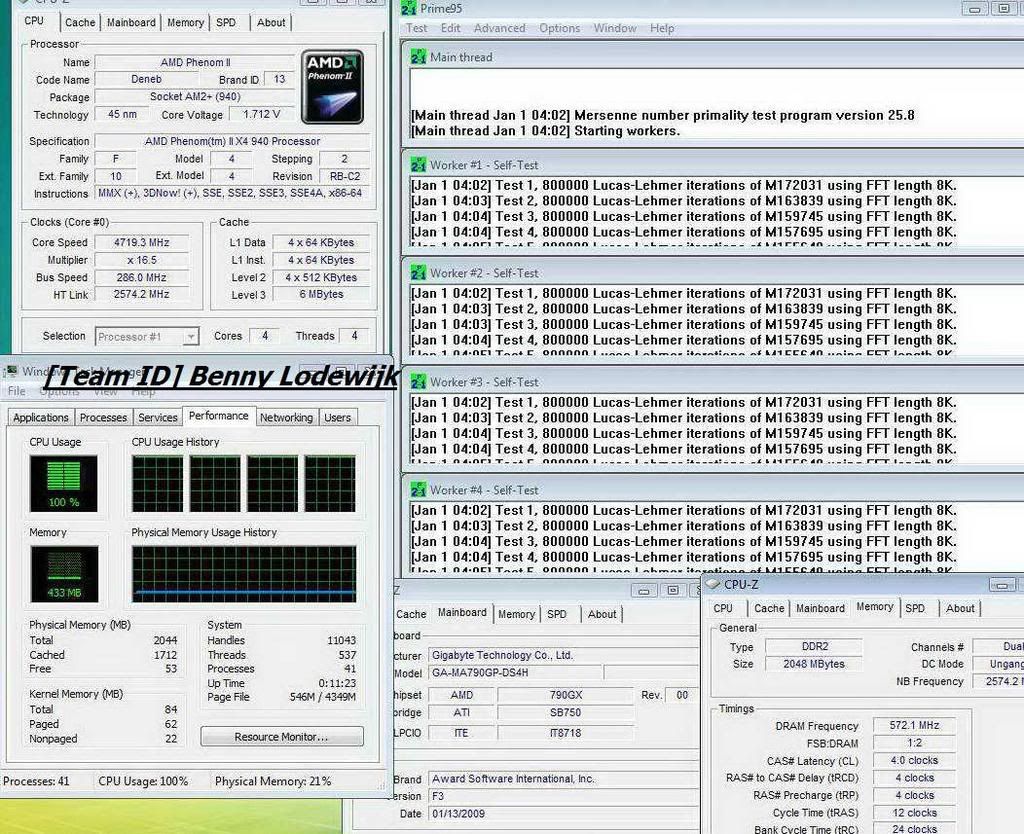Click the Worker #1 Self-Test window icon
This screenshot has width=1024, height=834.
(x=418, y=165)
